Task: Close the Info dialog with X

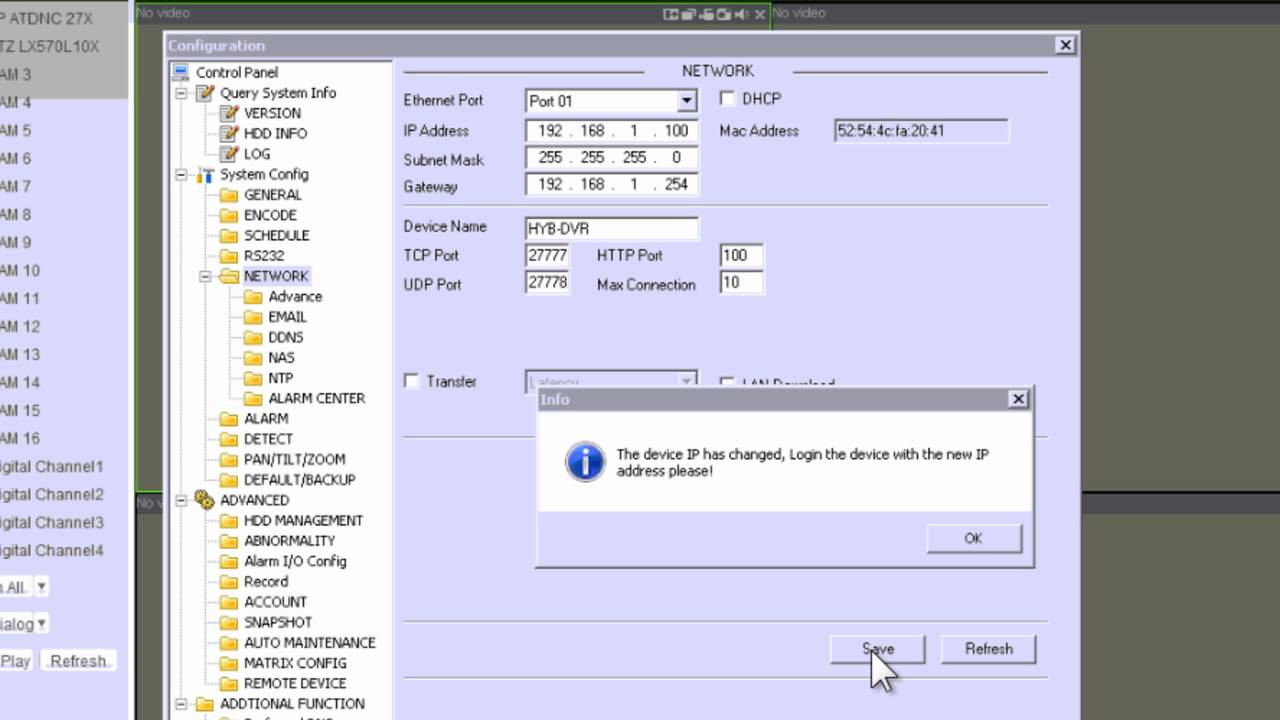Action: point(1018,399)
